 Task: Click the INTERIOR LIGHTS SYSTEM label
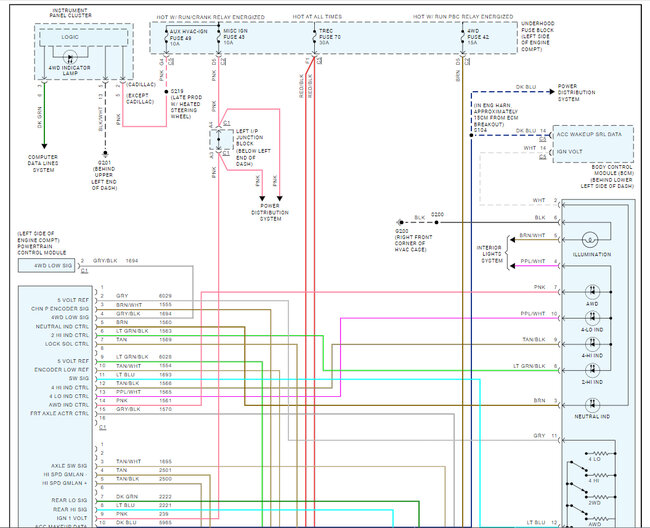coord(492,254)
